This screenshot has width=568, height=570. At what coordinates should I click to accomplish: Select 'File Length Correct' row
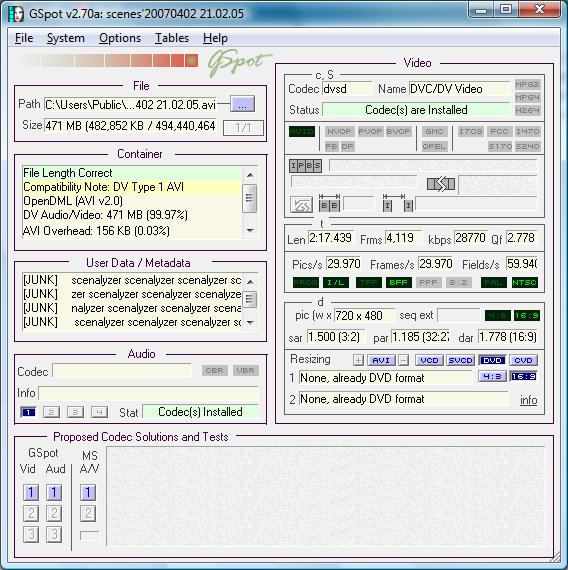[132, 173]
